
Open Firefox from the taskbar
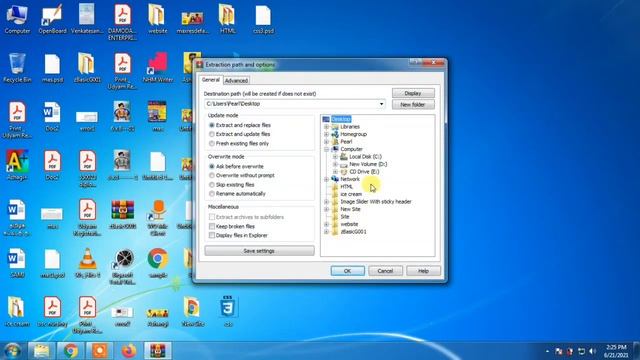coord(129,351)
